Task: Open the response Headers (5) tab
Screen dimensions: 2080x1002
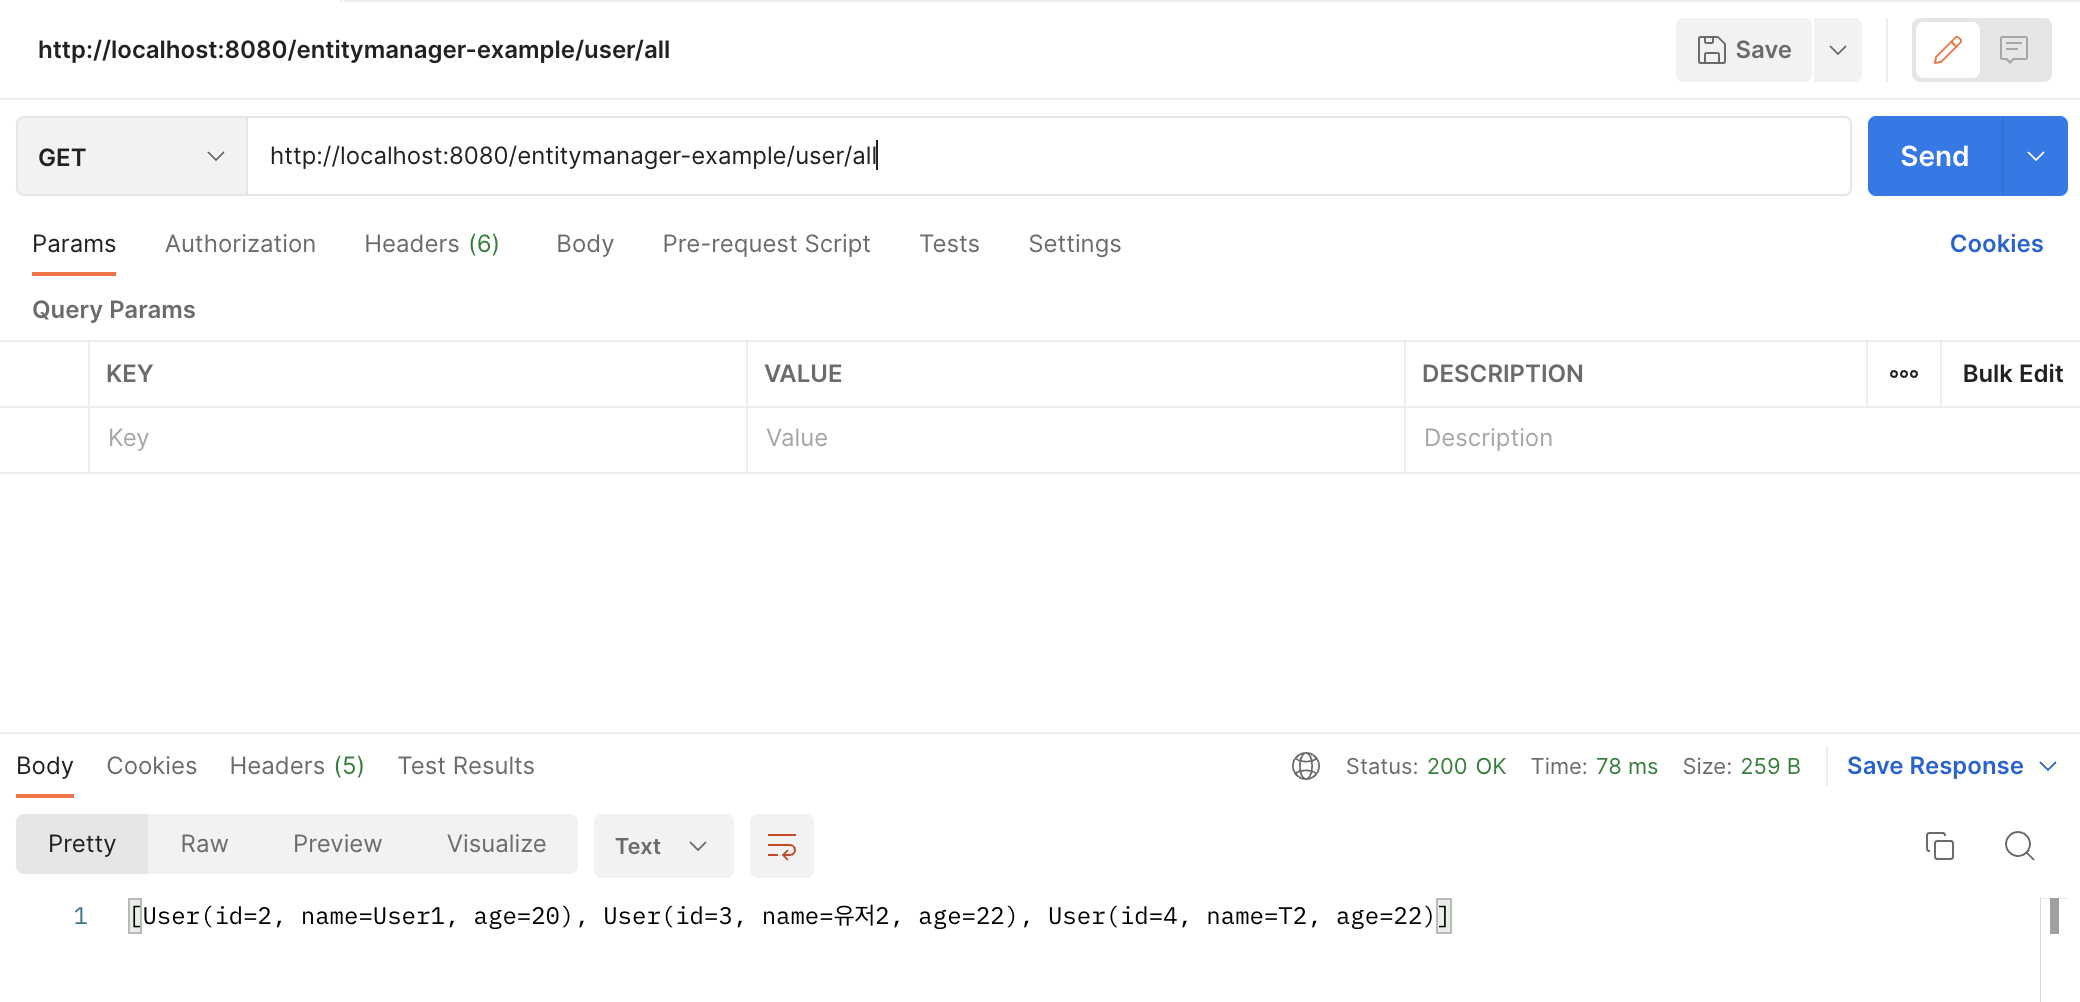Action: tap(297, 766)
